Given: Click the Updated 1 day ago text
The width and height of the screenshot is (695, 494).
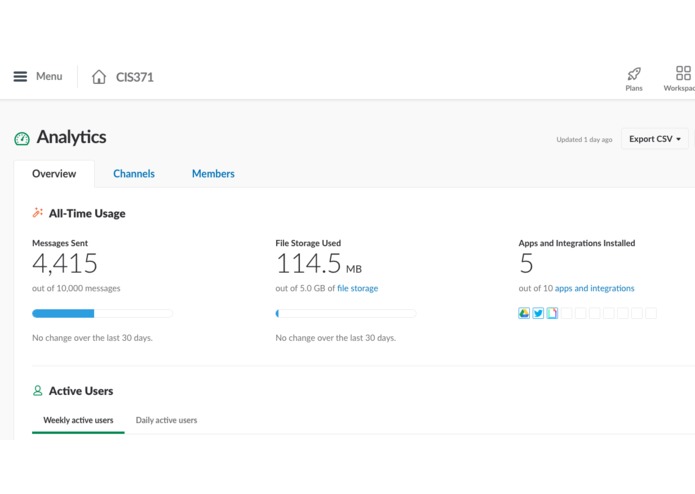Looking at the screenshot, I should (x=584, y=140).
